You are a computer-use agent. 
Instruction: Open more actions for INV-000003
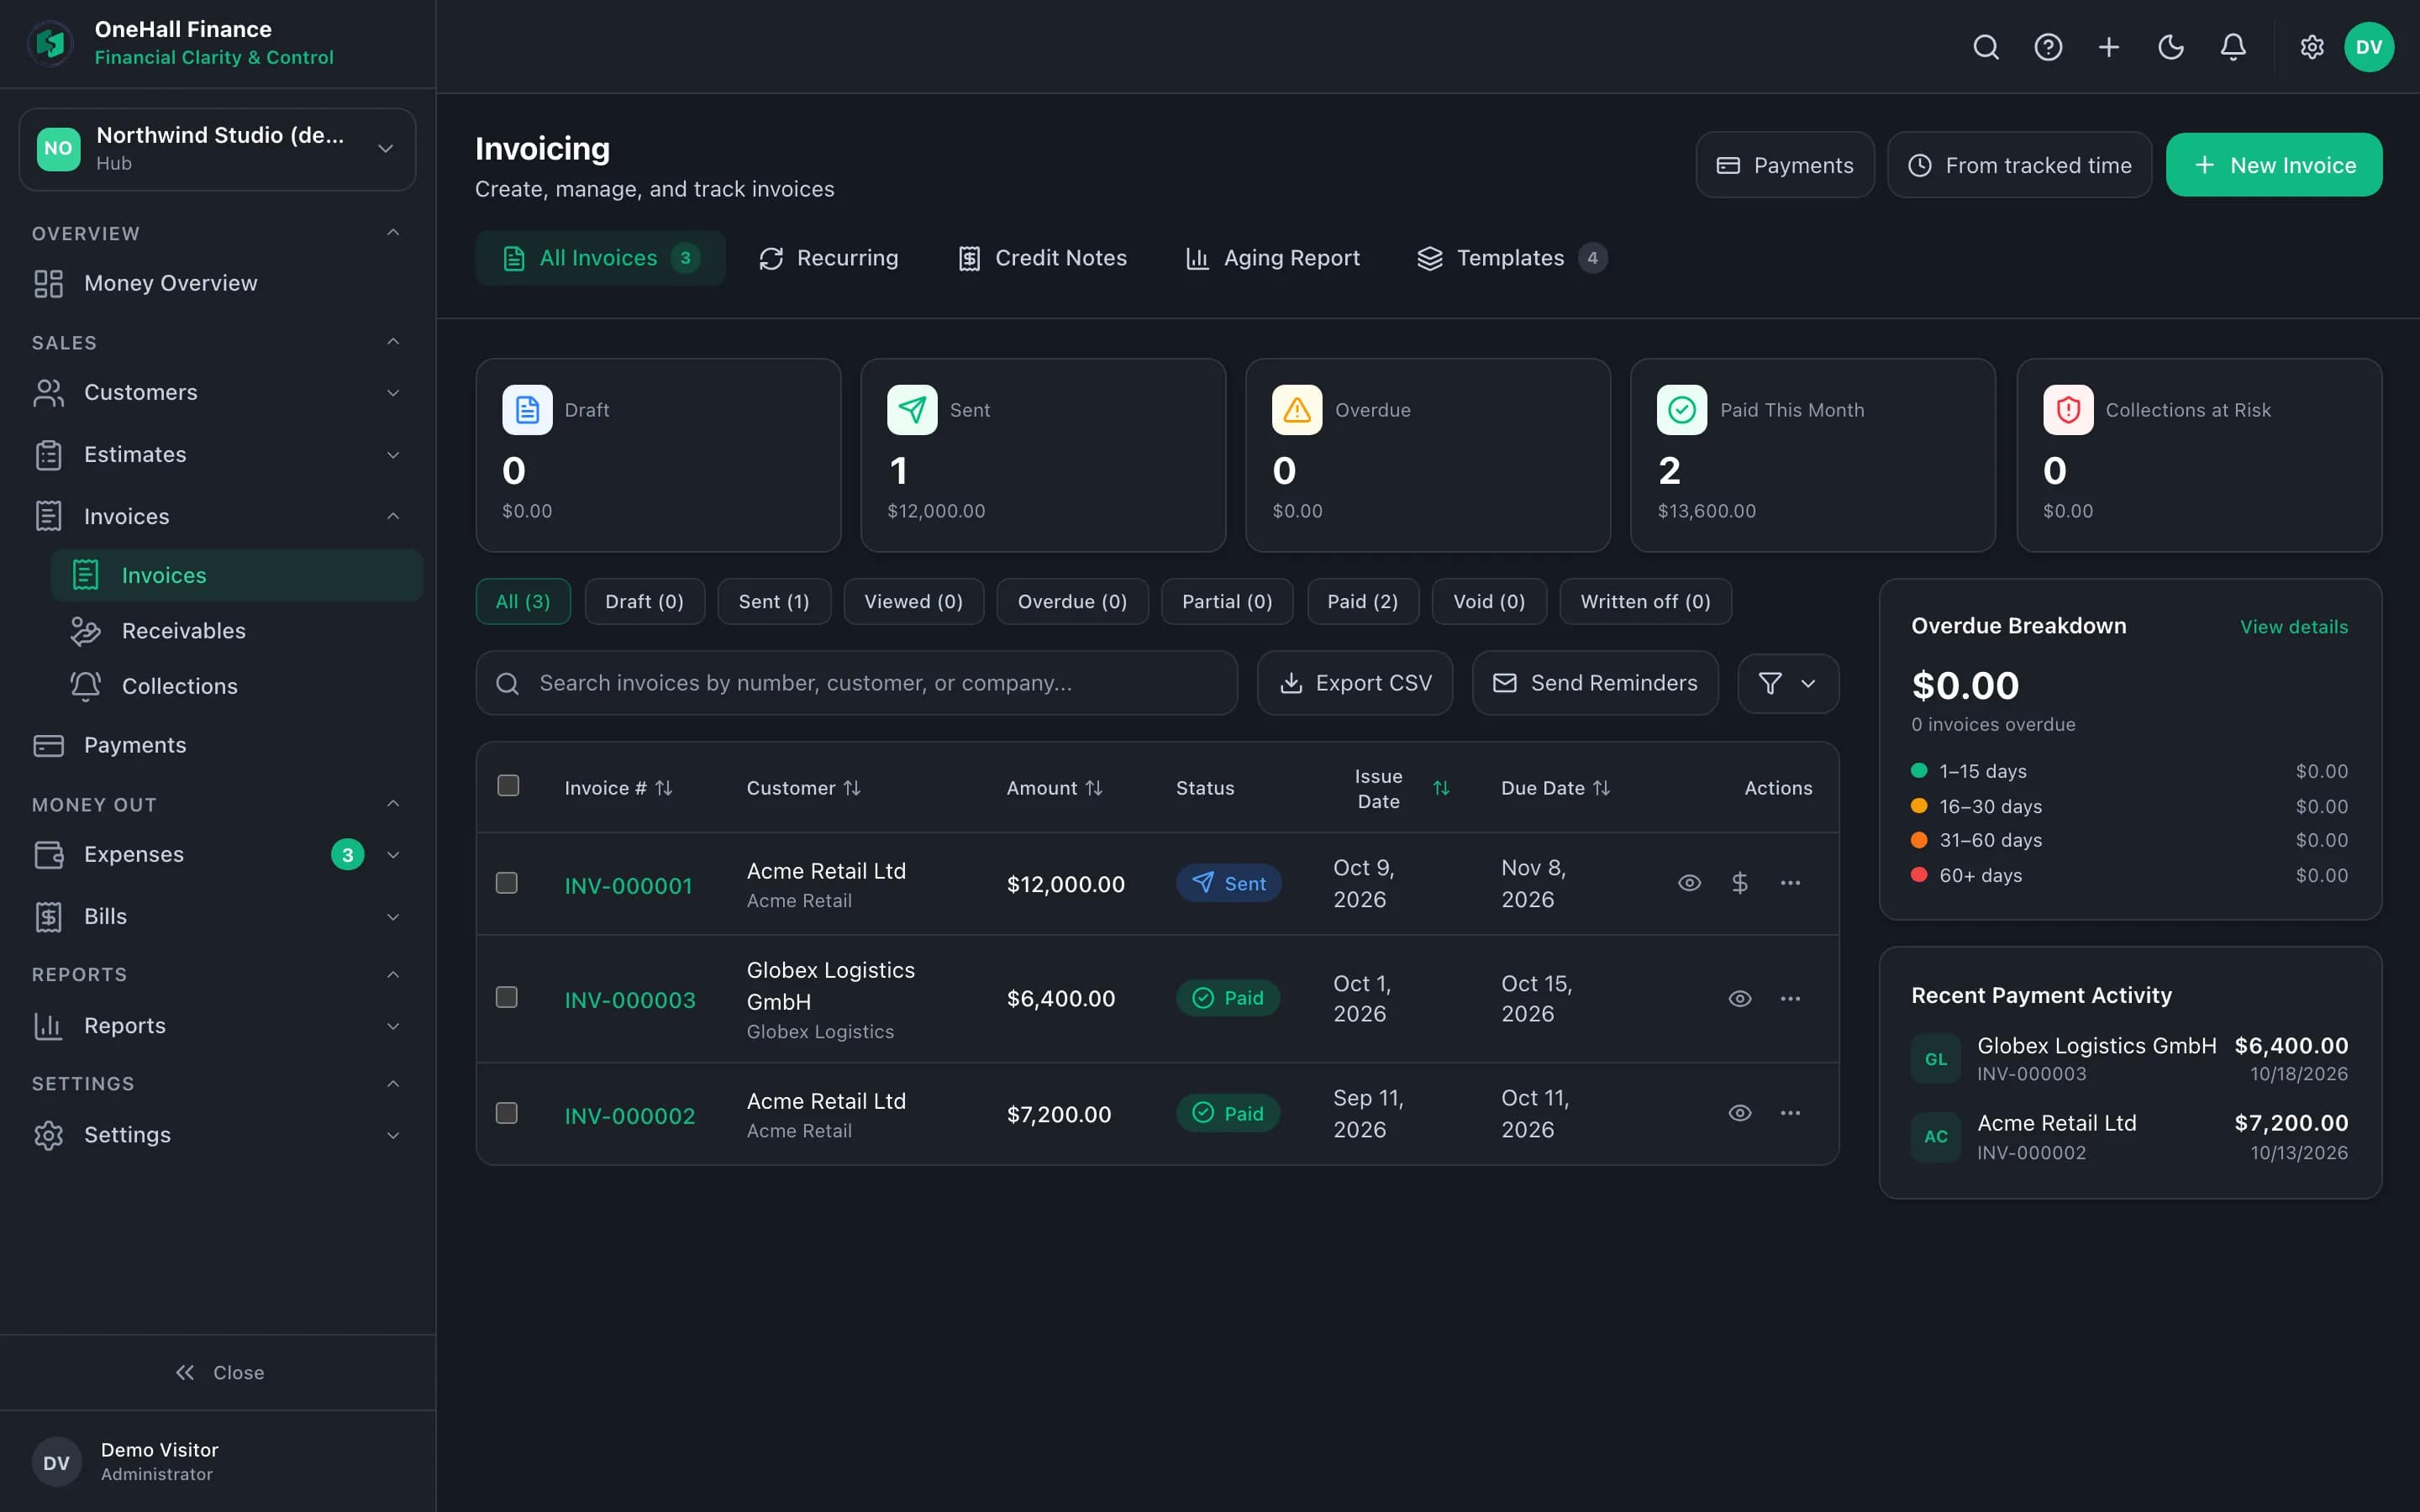(1790, 999)
